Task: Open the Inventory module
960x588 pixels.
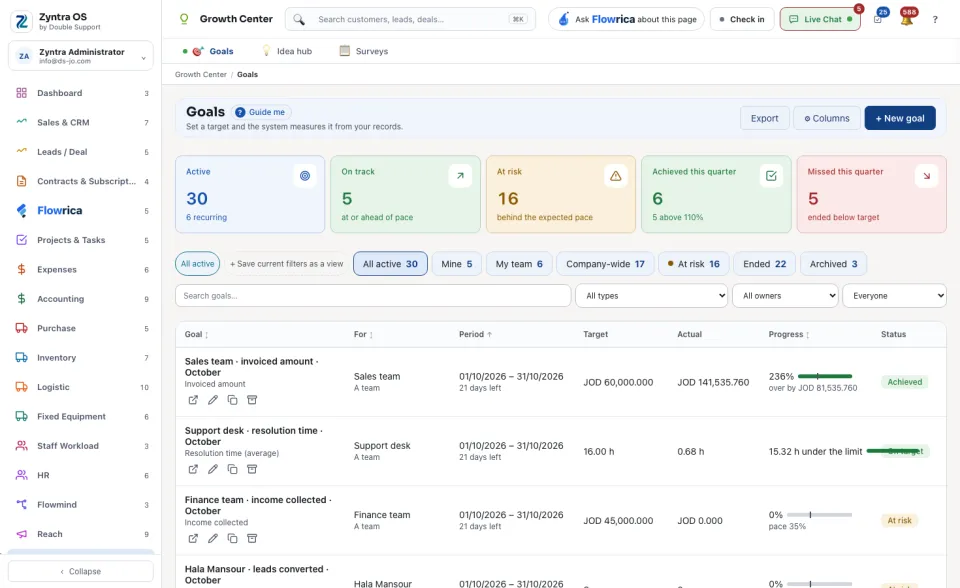Action: tap(81, 358)
